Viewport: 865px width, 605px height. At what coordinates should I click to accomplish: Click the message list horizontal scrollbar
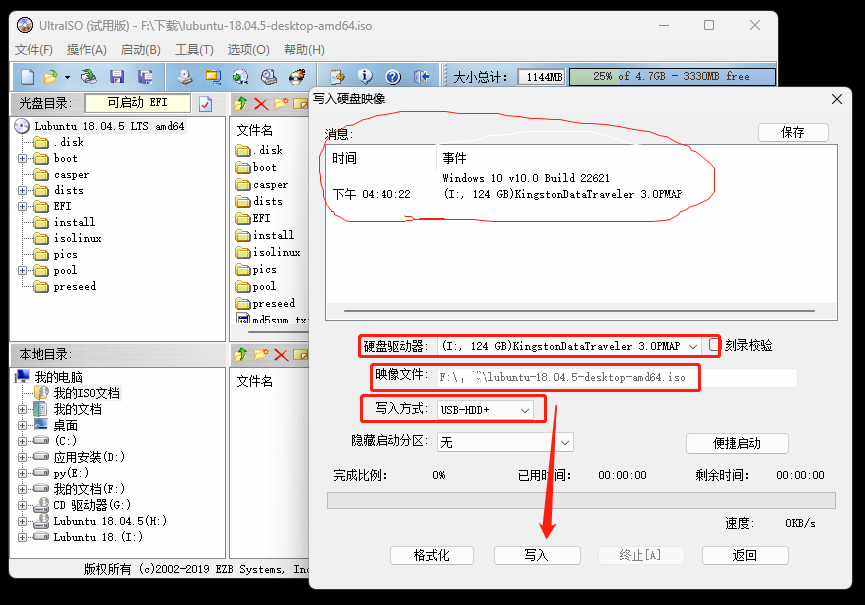coord(579,311)
